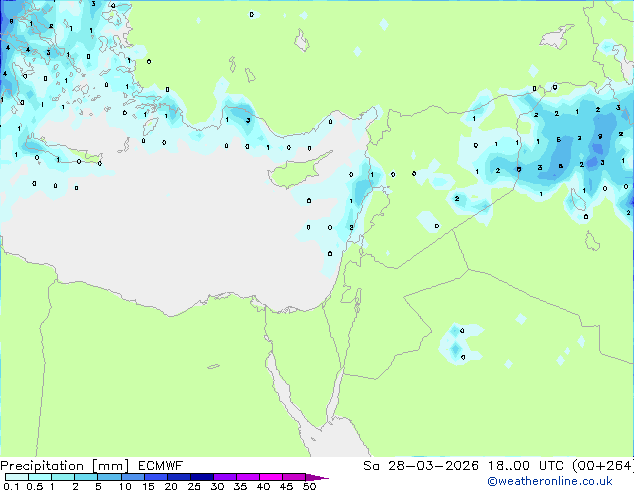Click the '40' legend scale label
Screen dimensions: 634x490
coord(263,486)
